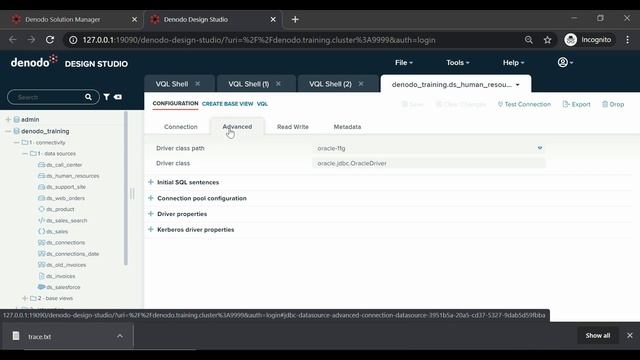Click Test Connection button
This screenshot has width=640, height=360.
click(524, 104)
